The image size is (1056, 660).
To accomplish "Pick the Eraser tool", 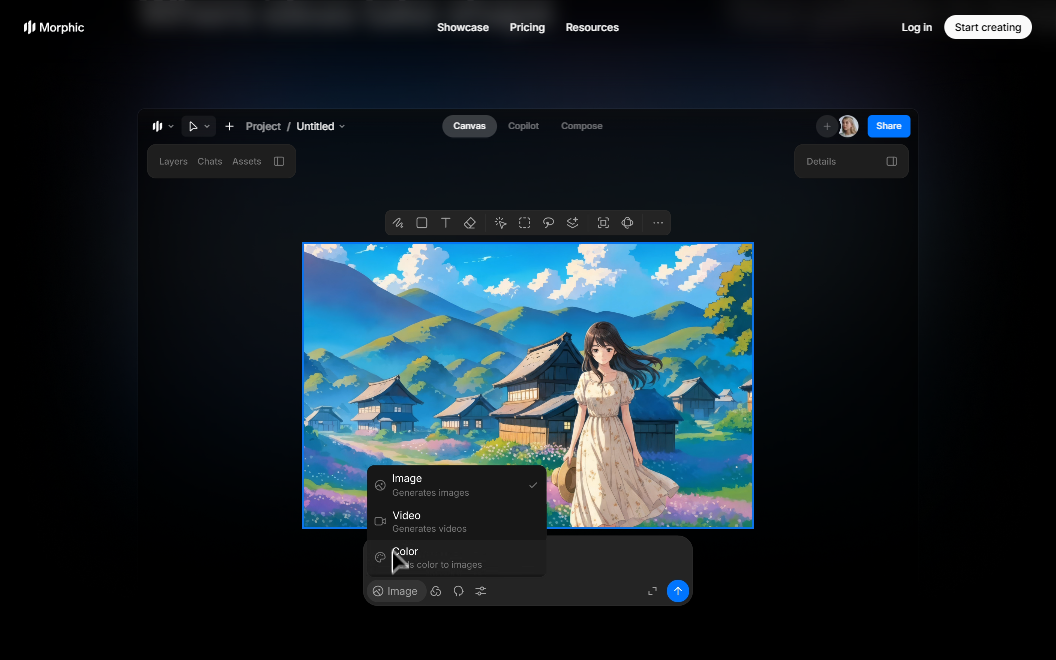I will (470, 223).
